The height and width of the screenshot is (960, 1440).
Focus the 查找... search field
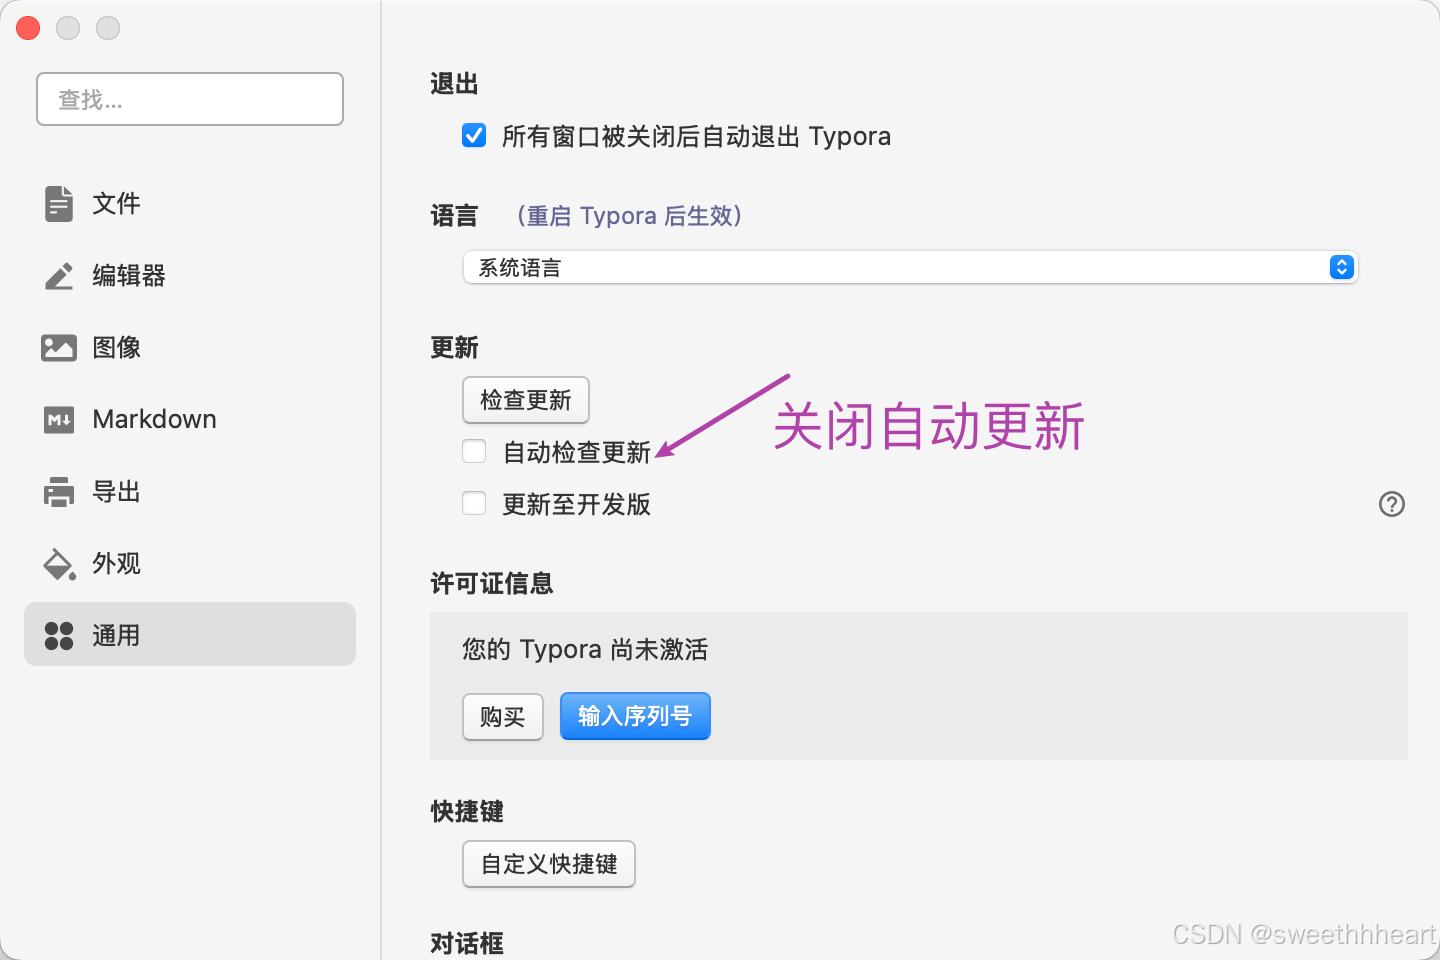(x=190, y=99)
